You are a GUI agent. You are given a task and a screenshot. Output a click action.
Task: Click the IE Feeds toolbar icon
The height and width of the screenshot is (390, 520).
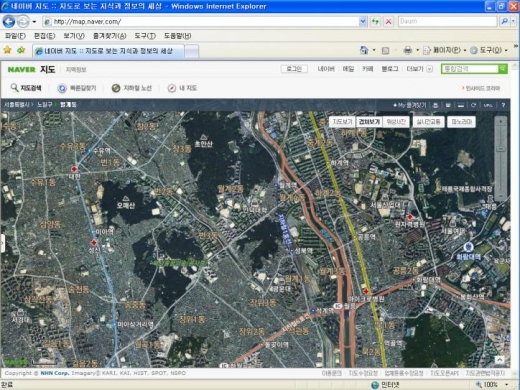385,50
